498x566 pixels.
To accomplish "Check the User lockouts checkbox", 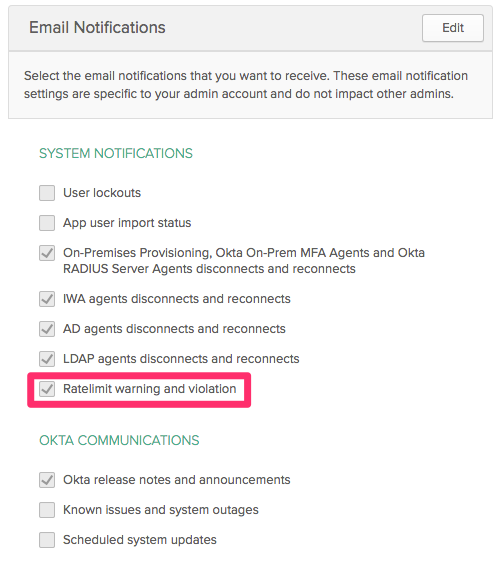I will click(x=47, y=193).
